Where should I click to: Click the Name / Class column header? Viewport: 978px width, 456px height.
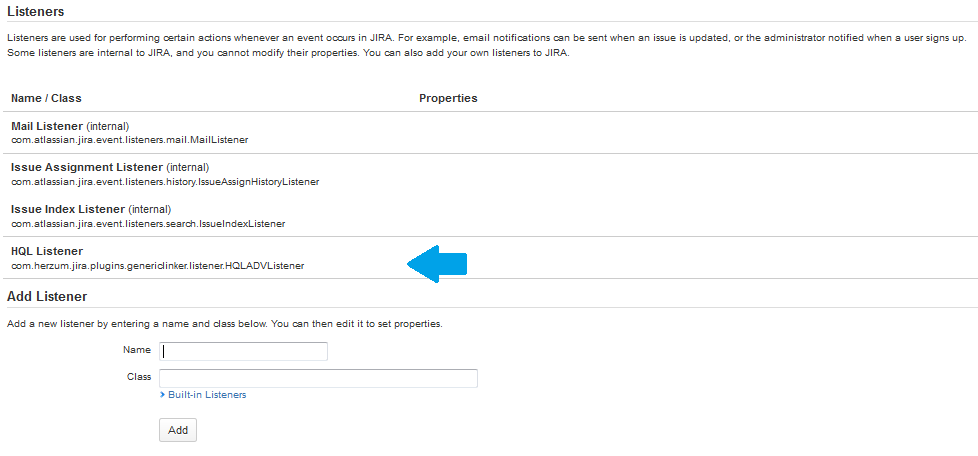pos(46,98)
